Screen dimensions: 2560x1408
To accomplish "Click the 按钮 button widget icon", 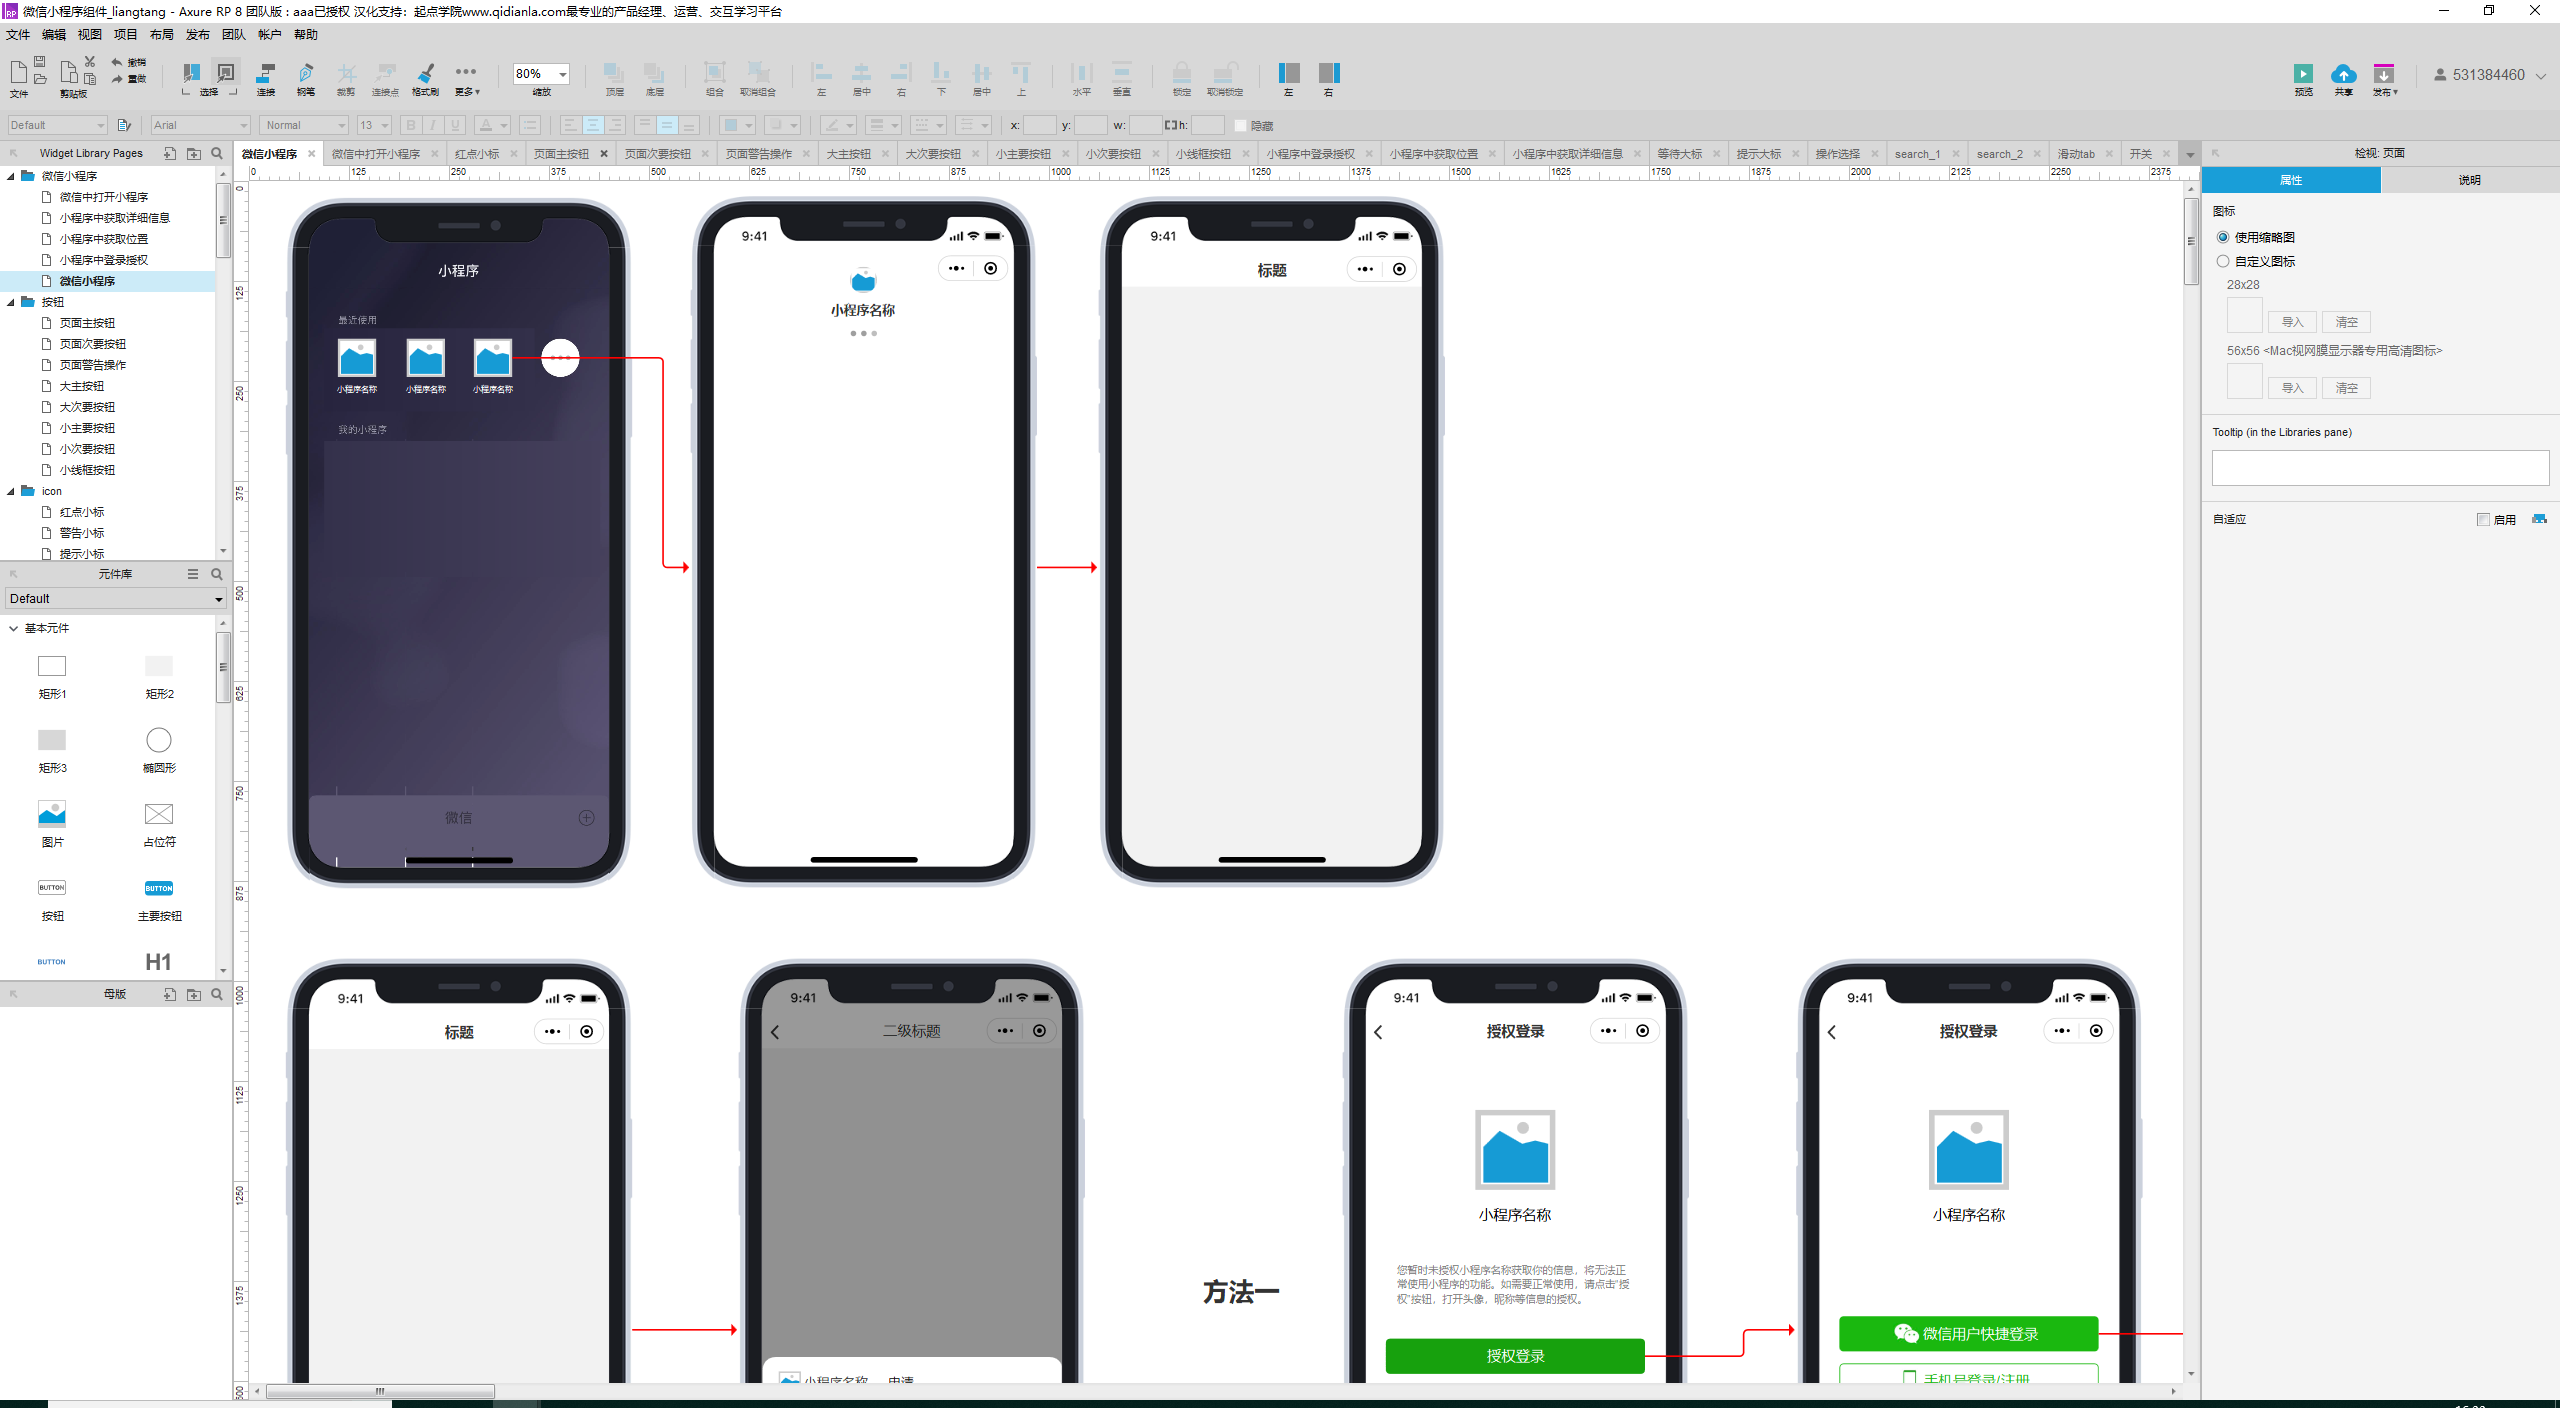I will [x=52, y=888].
